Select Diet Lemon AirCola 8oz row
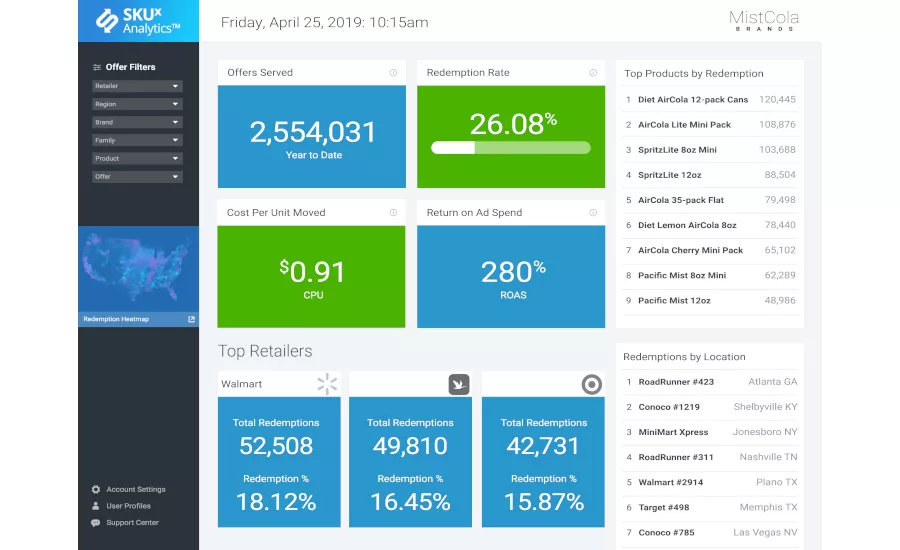Screen dimensions: 900x550 click(x=711, y=225)
